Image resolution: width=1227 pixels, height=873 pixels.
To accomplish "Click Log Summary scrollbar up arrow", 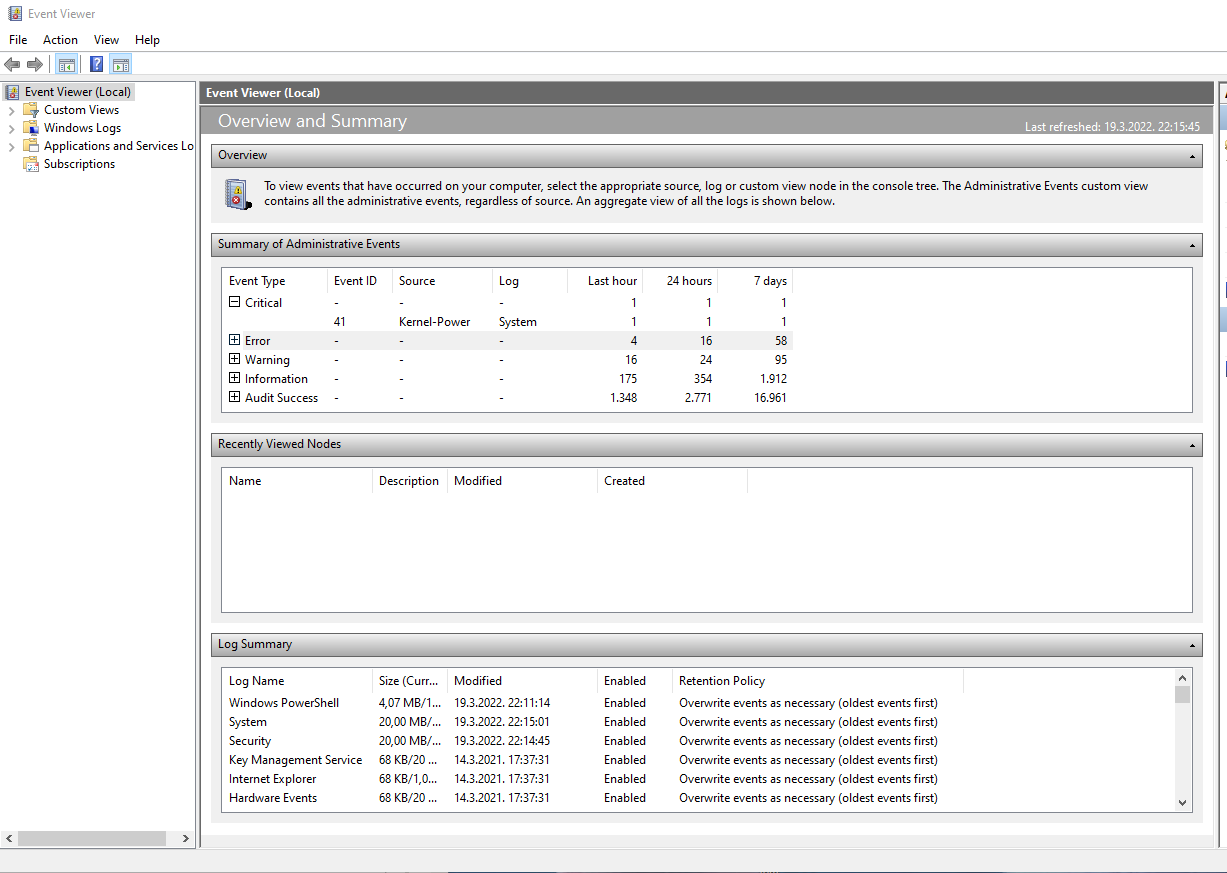I will pyautogui.click(x=1183, y=677).
